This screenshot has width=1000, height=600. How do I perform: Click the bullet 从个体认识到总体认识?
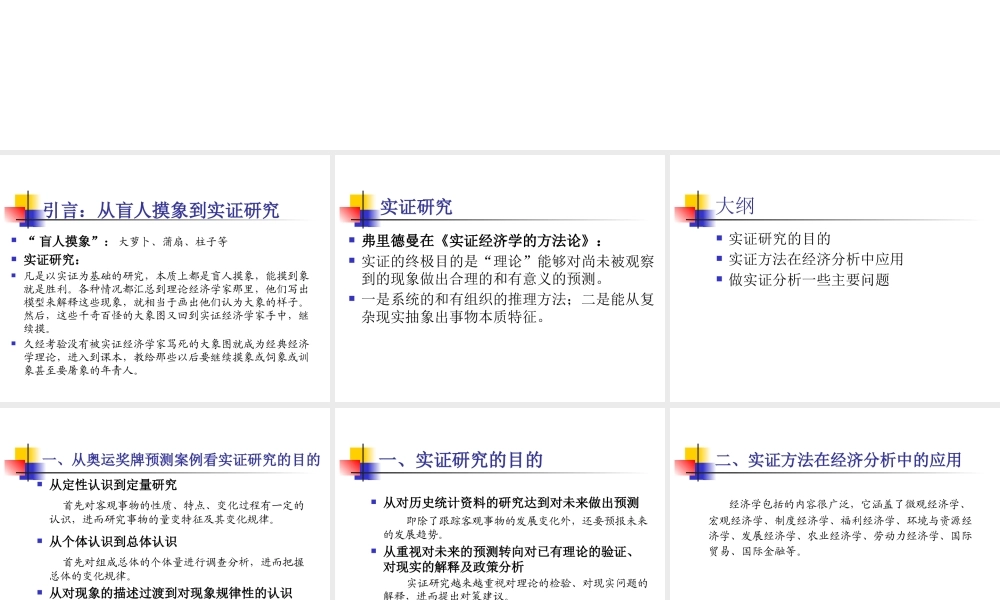click(113, 542)
